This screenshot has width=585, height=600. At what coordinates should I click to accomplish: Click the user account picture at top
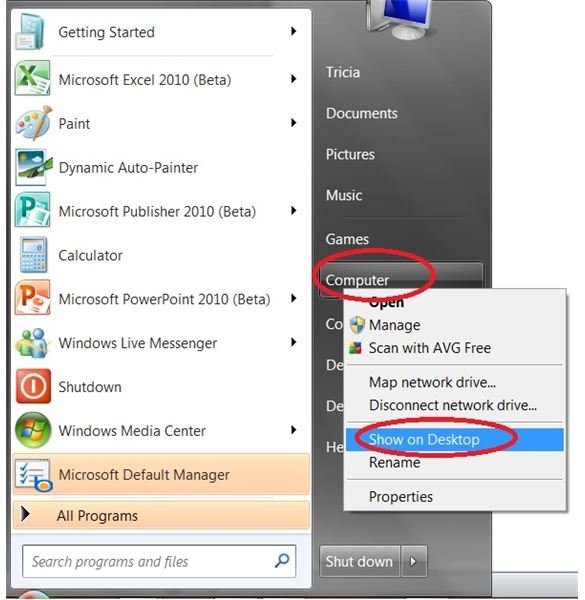402,19
